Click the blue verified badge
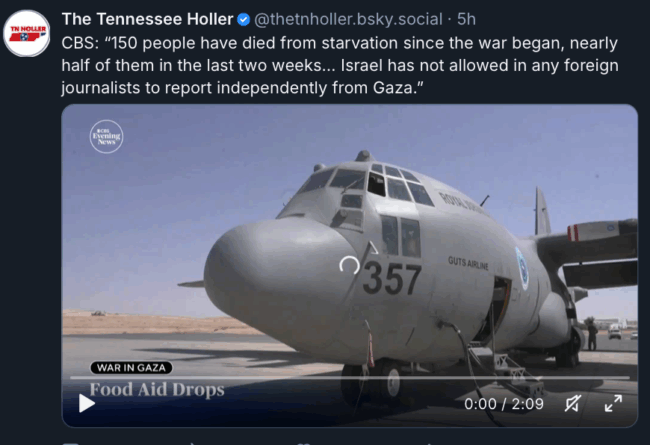The image size is (650, 445). click(x=243, y=19)
